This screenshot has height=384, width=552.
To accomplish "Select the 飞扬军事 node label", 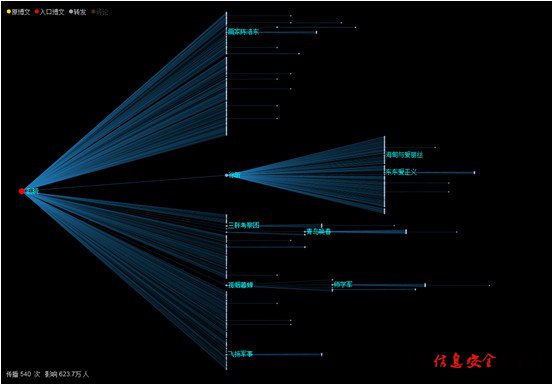I will tap(240, 354).
